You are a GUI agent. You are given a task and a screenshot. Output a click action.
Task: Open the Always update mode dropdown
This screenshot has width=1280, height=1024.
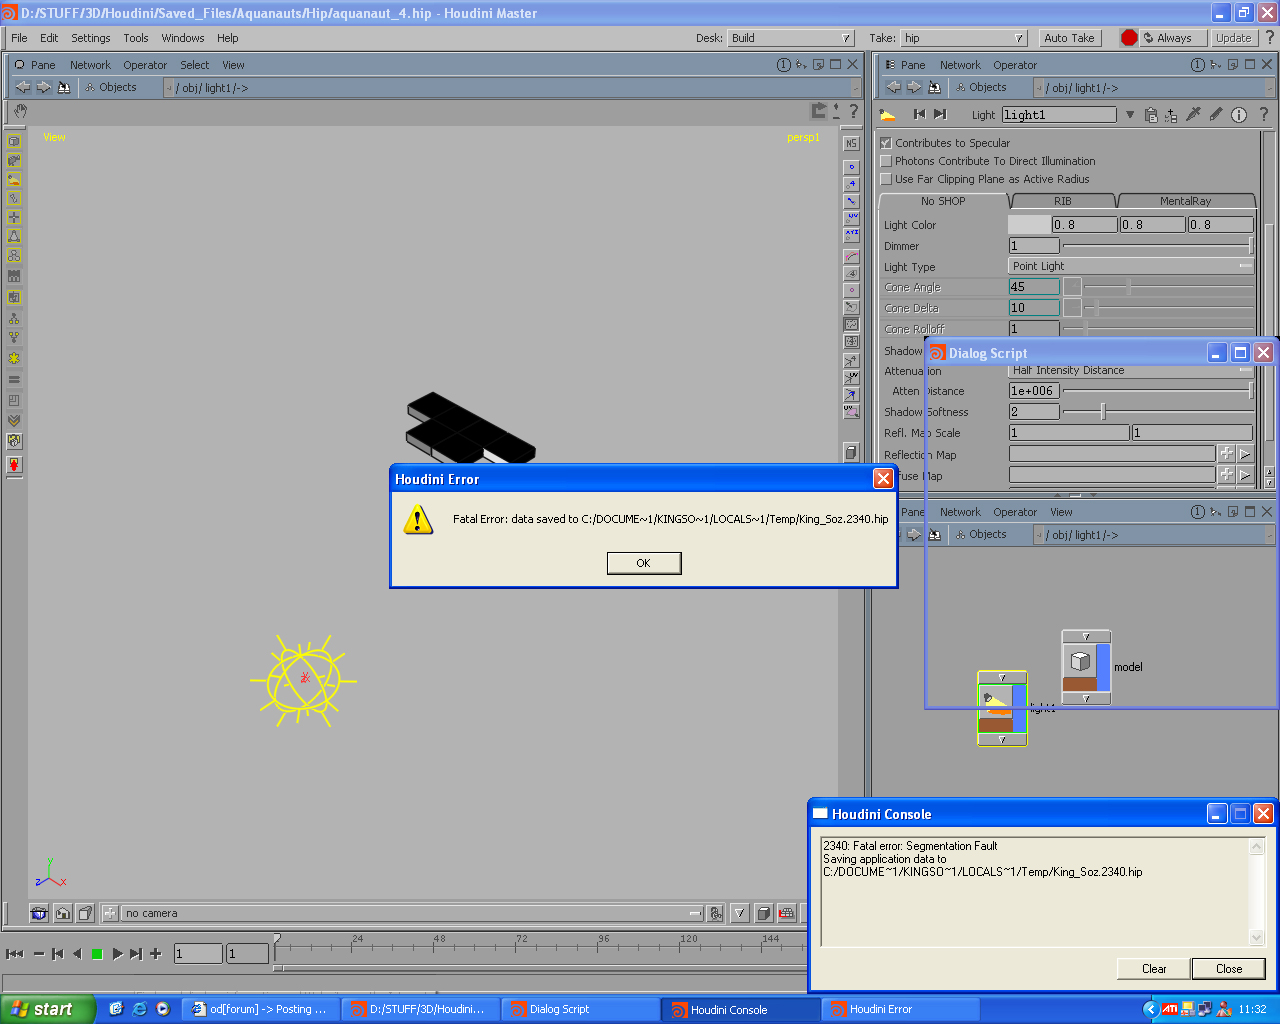click(1173, 38)
